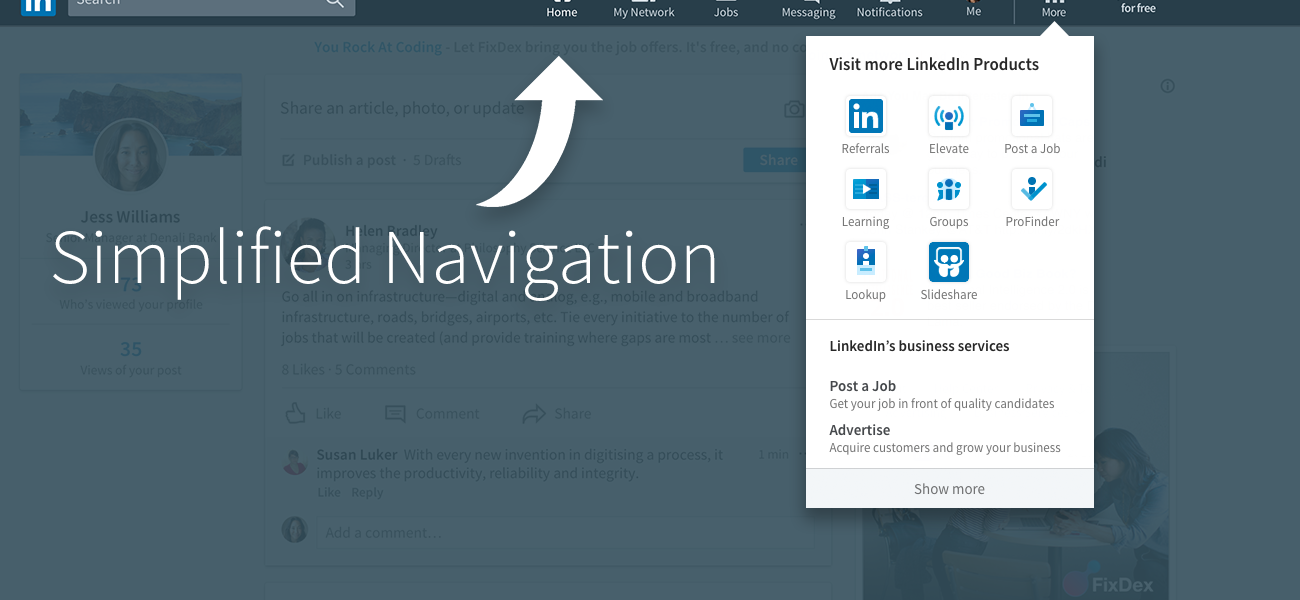Click Susan Luker's commenter name
The image size is (1300, 600).
click(357, 455)
